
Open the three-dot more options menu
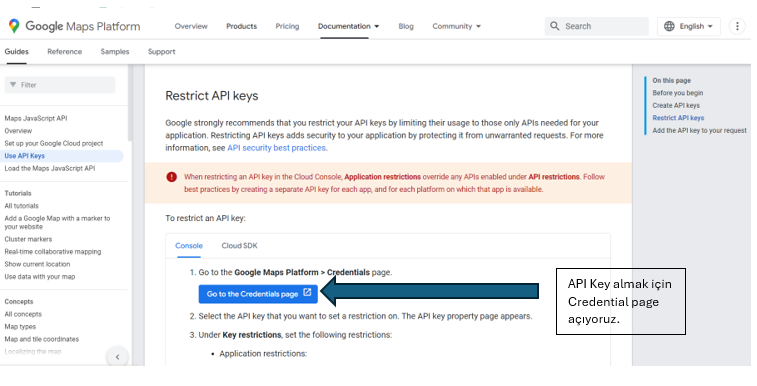[737, 26]
